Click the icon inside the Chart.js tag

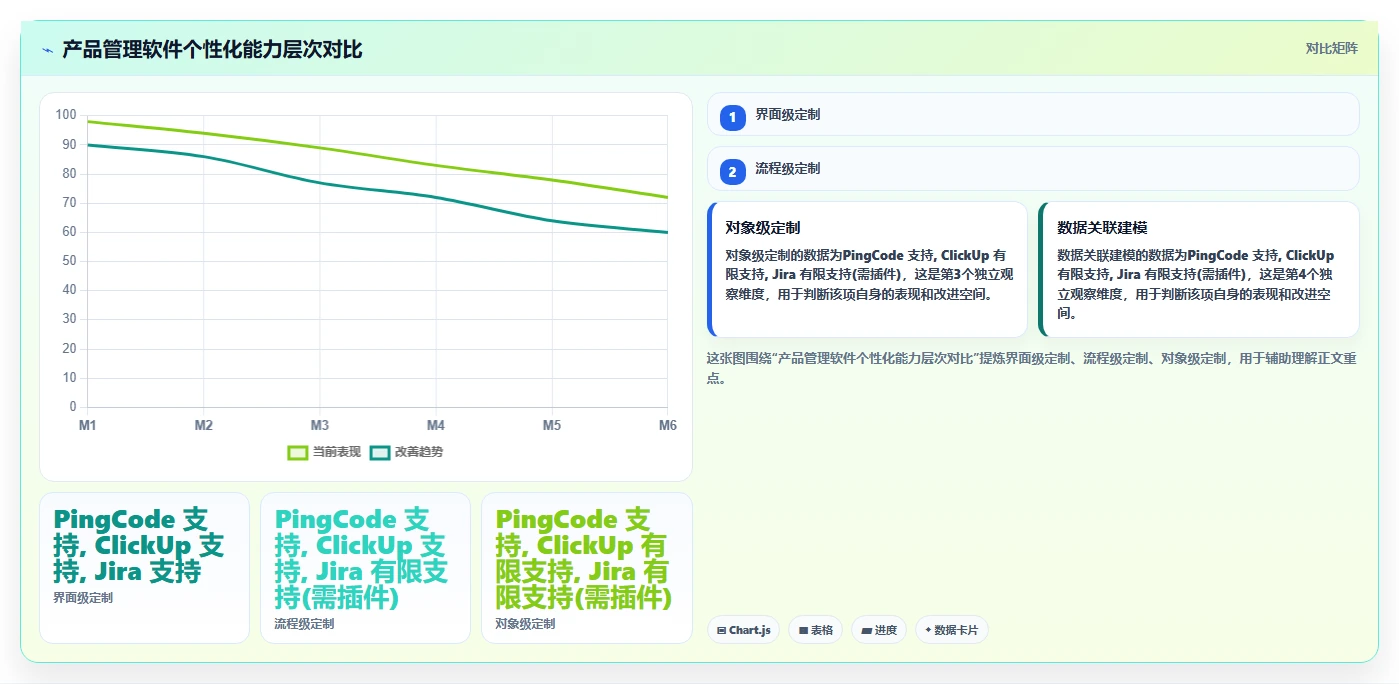(721, 630)
